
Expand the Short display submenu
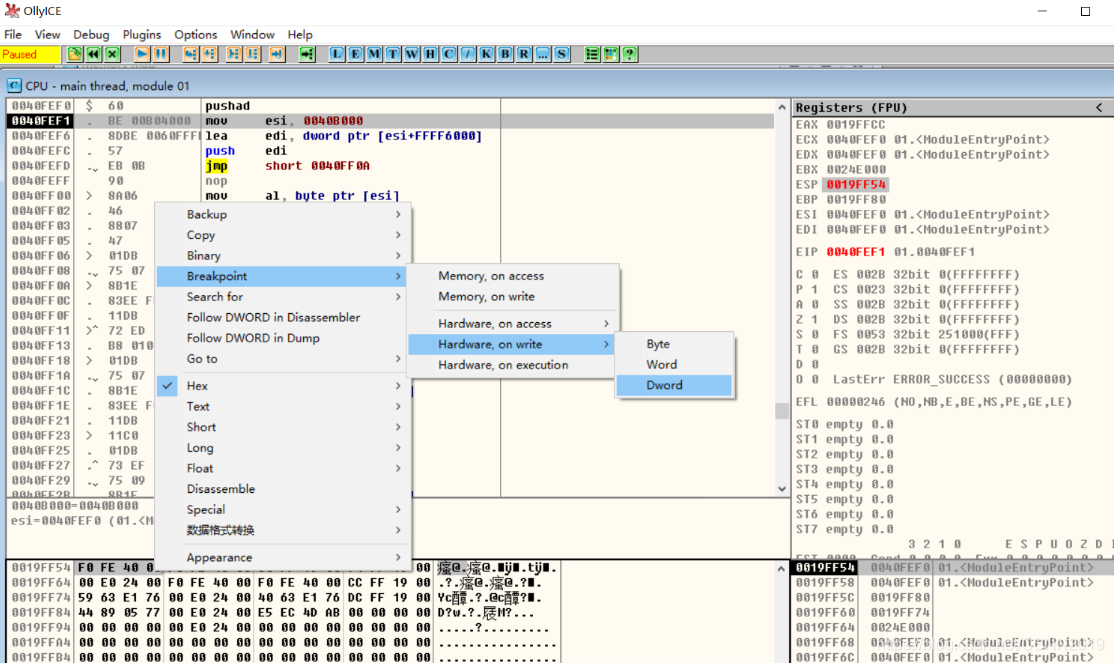(x=283, y=427)
